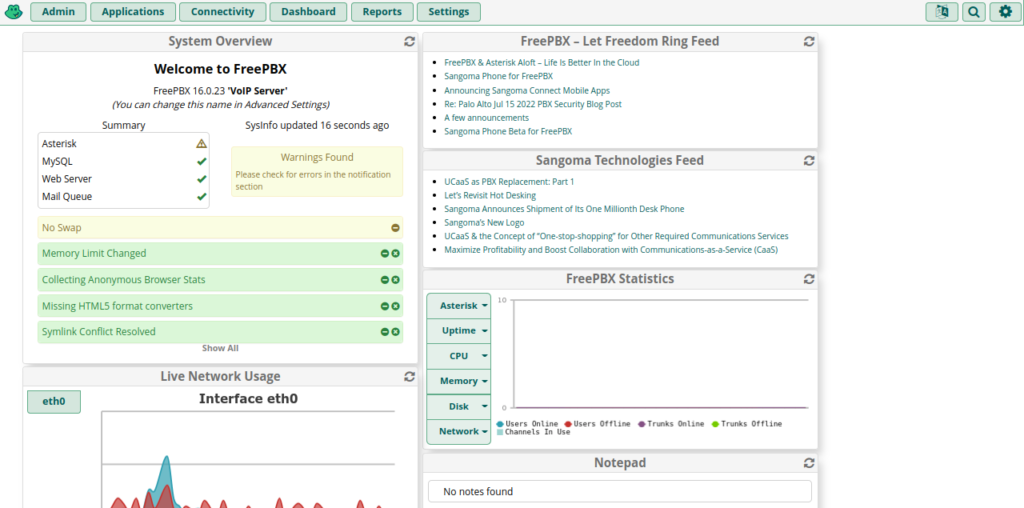The width and height of the screenshot is (1024, 508).
Task: Delete the Symlink Conflict Resolved notification
Action: 395,332
